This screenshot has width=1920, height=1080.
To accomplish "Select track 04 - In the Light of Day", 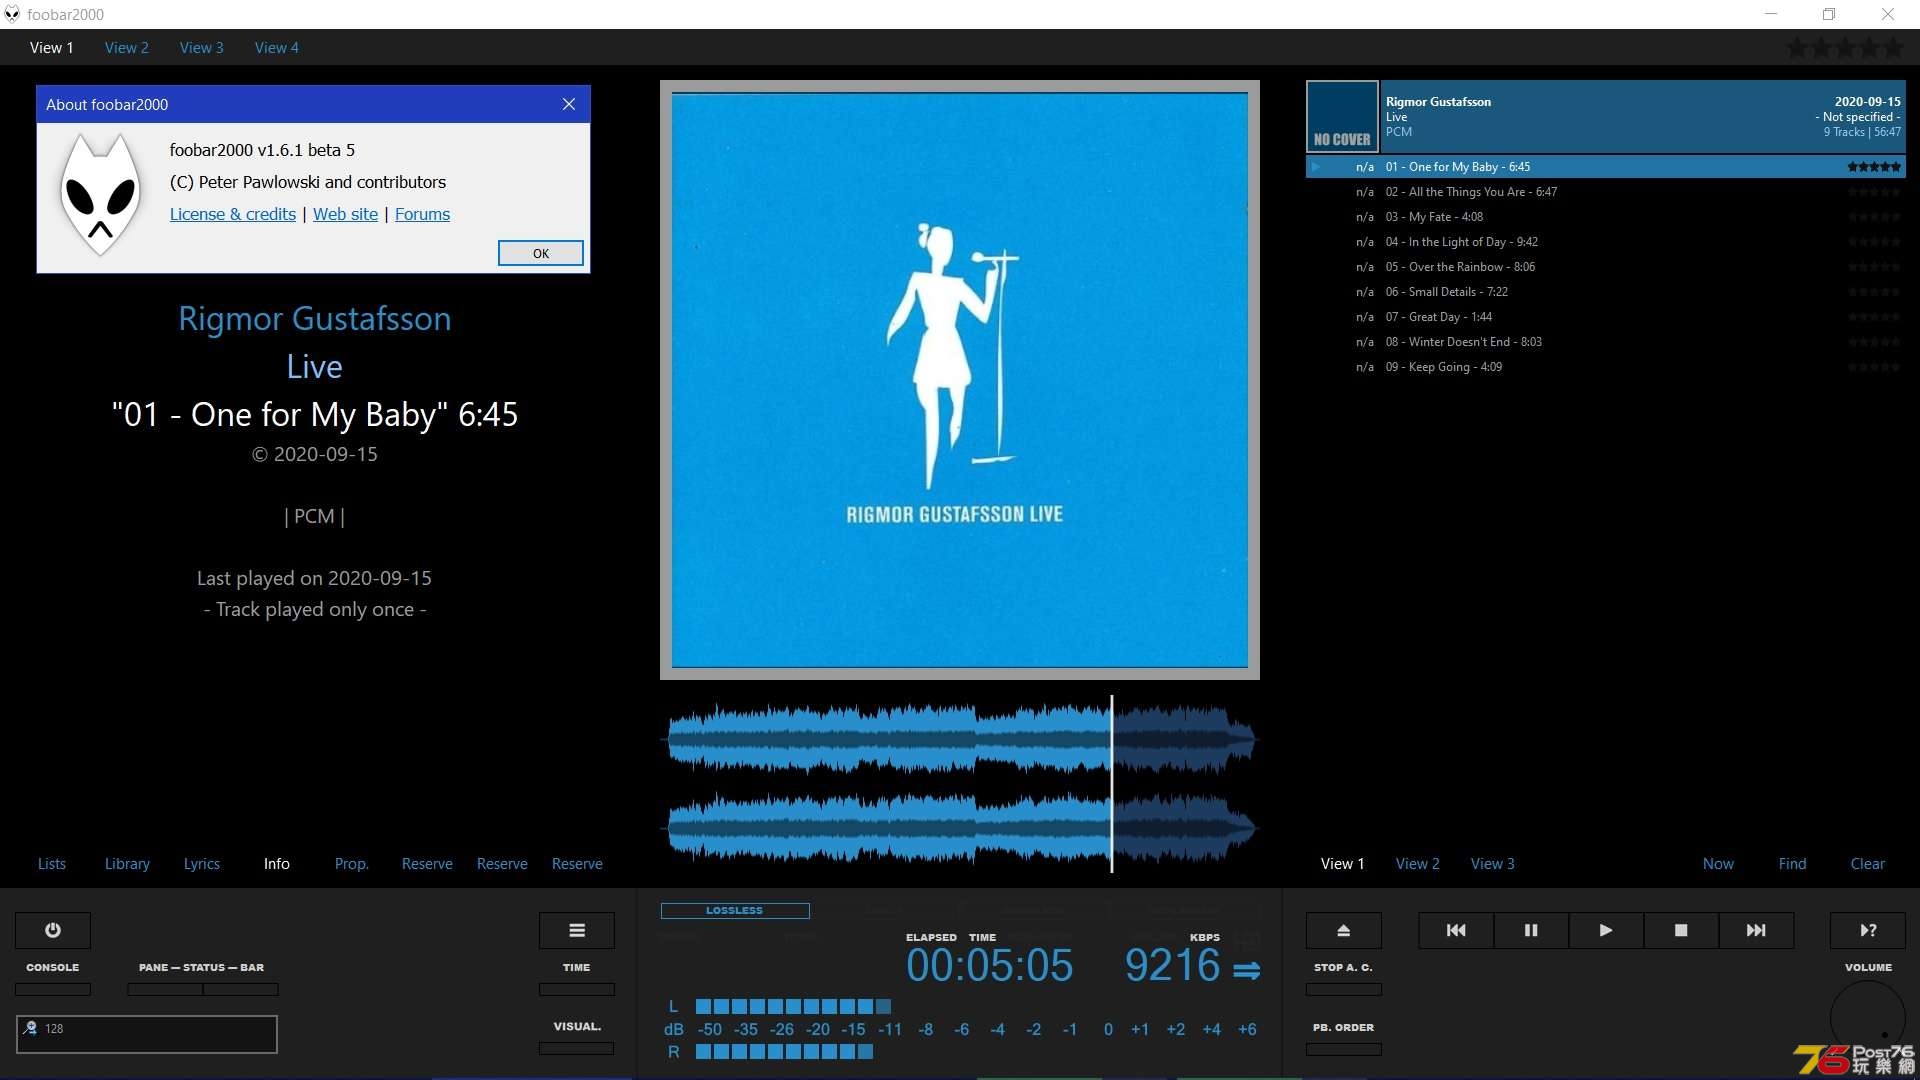I will click(x=1606, y=242).
